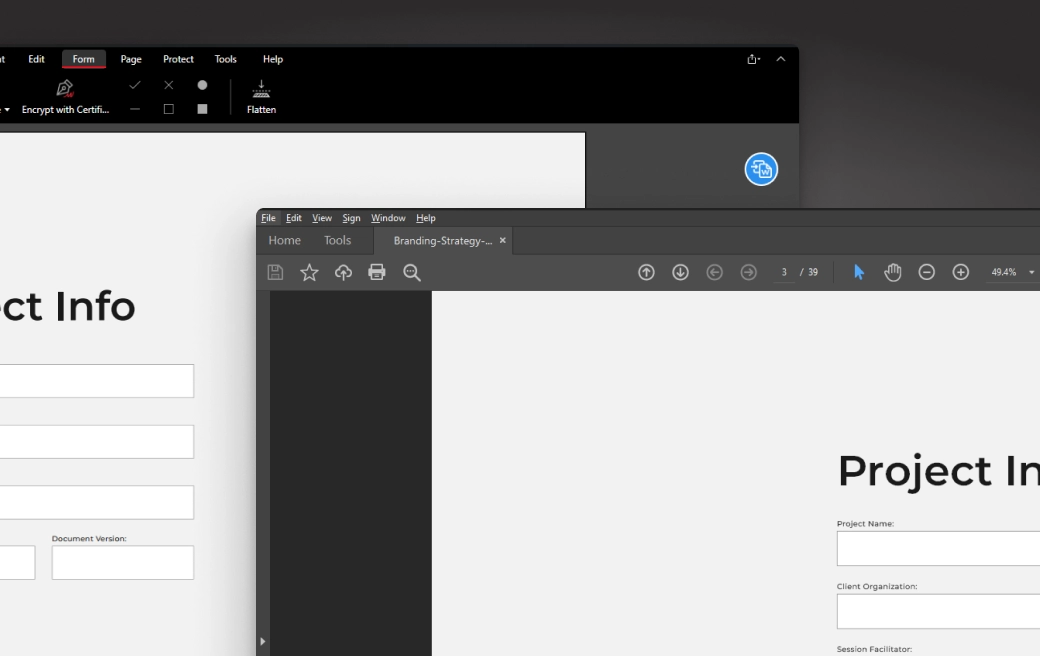Click the zoom out minus icon
The width and height of the screenshot is (1040, 656).
pyautogui.click(x=927, y=272)
